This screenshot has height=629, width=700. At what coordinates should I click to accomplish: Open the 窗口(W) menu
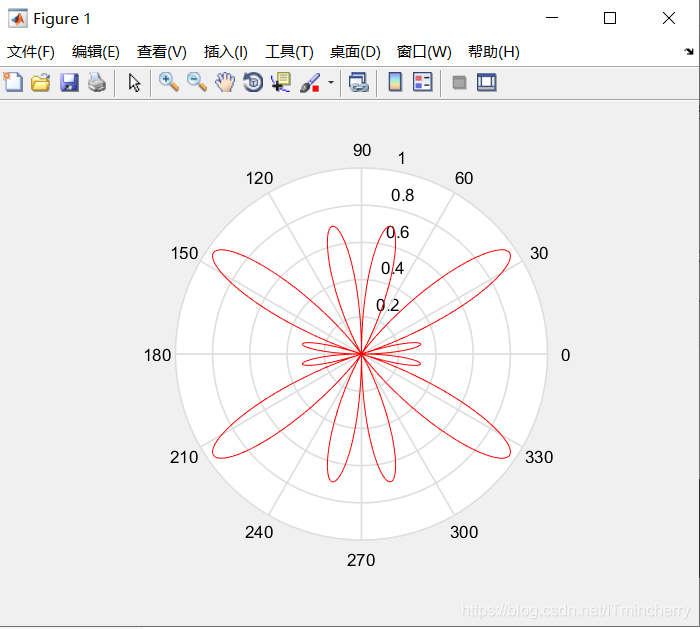pos(424,52)
